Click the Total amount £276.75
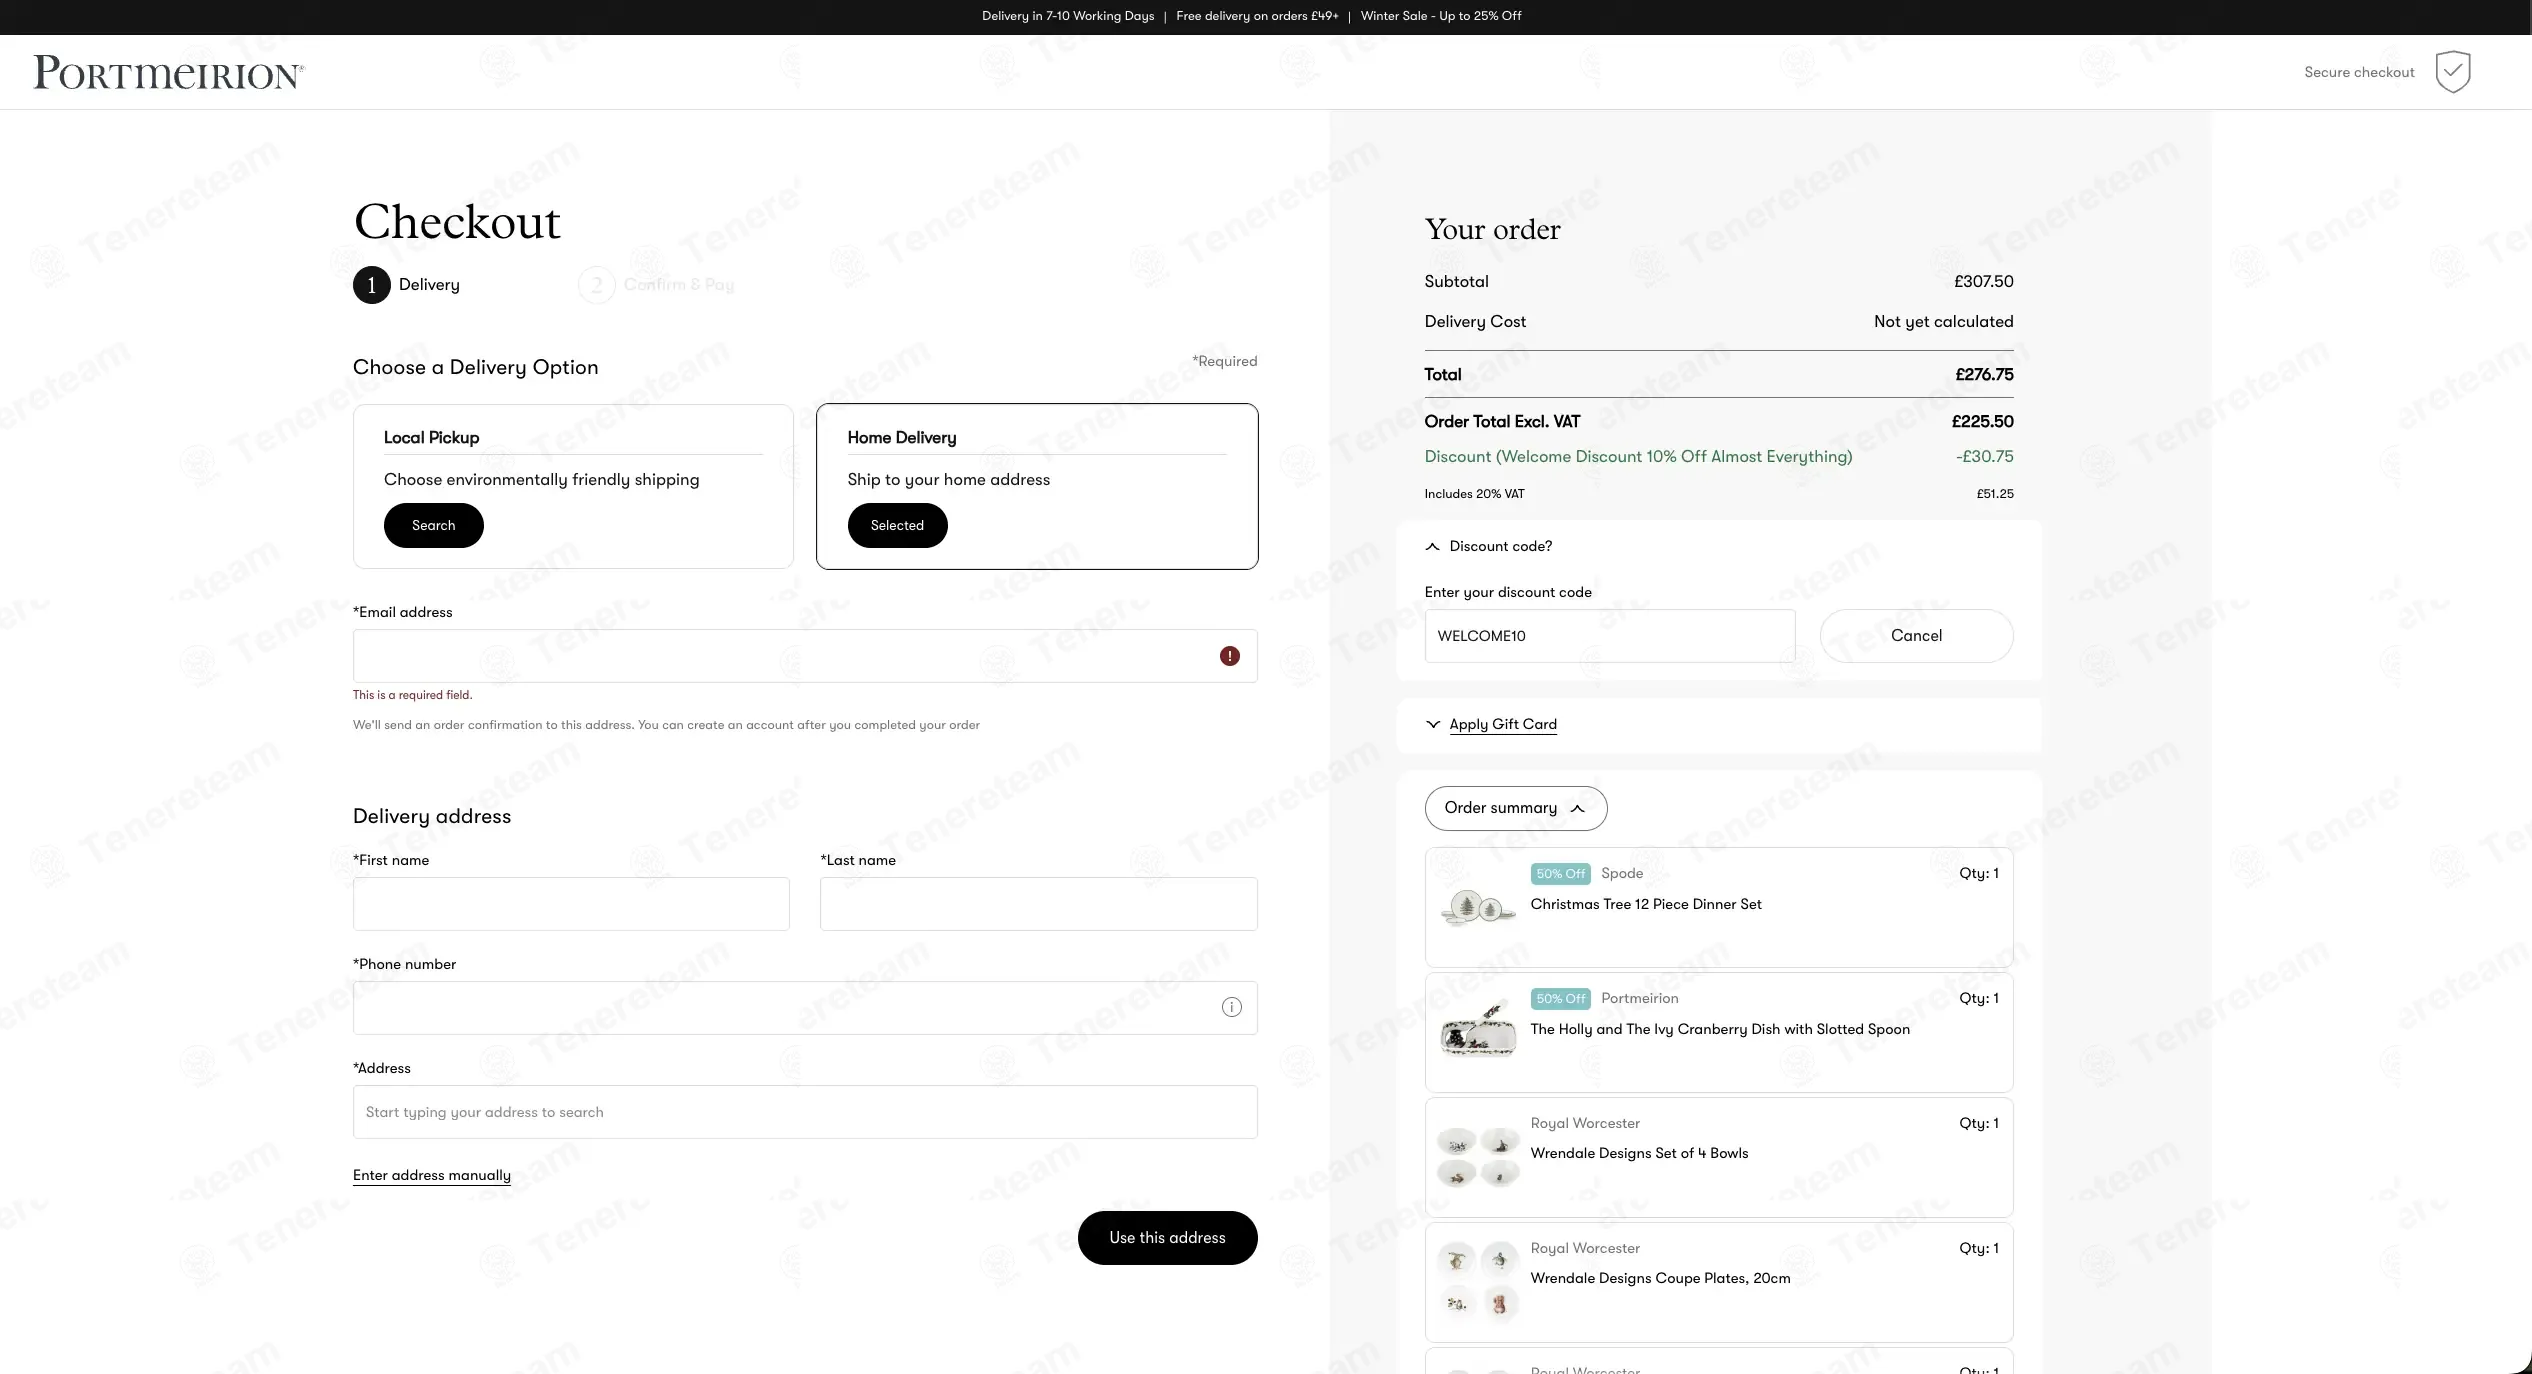 (x=1985, y=375)
